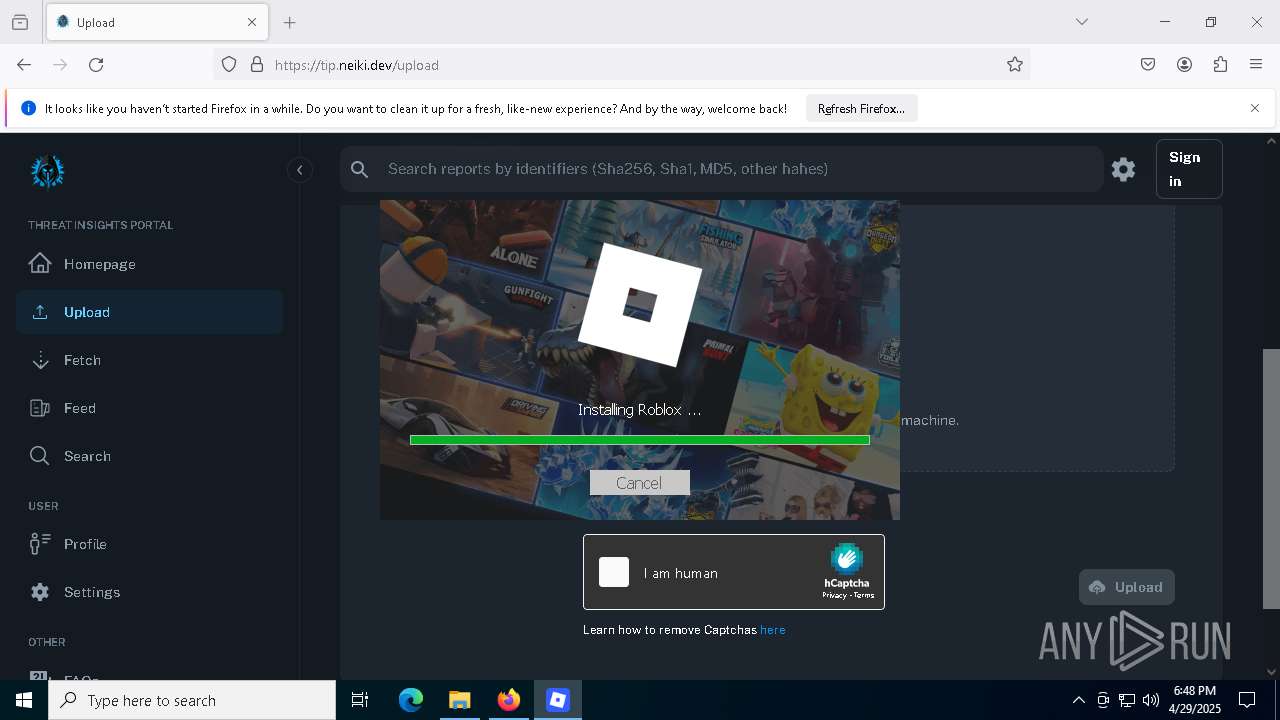This screenshot has height=720, width=1280.
Task: Open Task View on the taskbar
Action: tap(360, 700)
